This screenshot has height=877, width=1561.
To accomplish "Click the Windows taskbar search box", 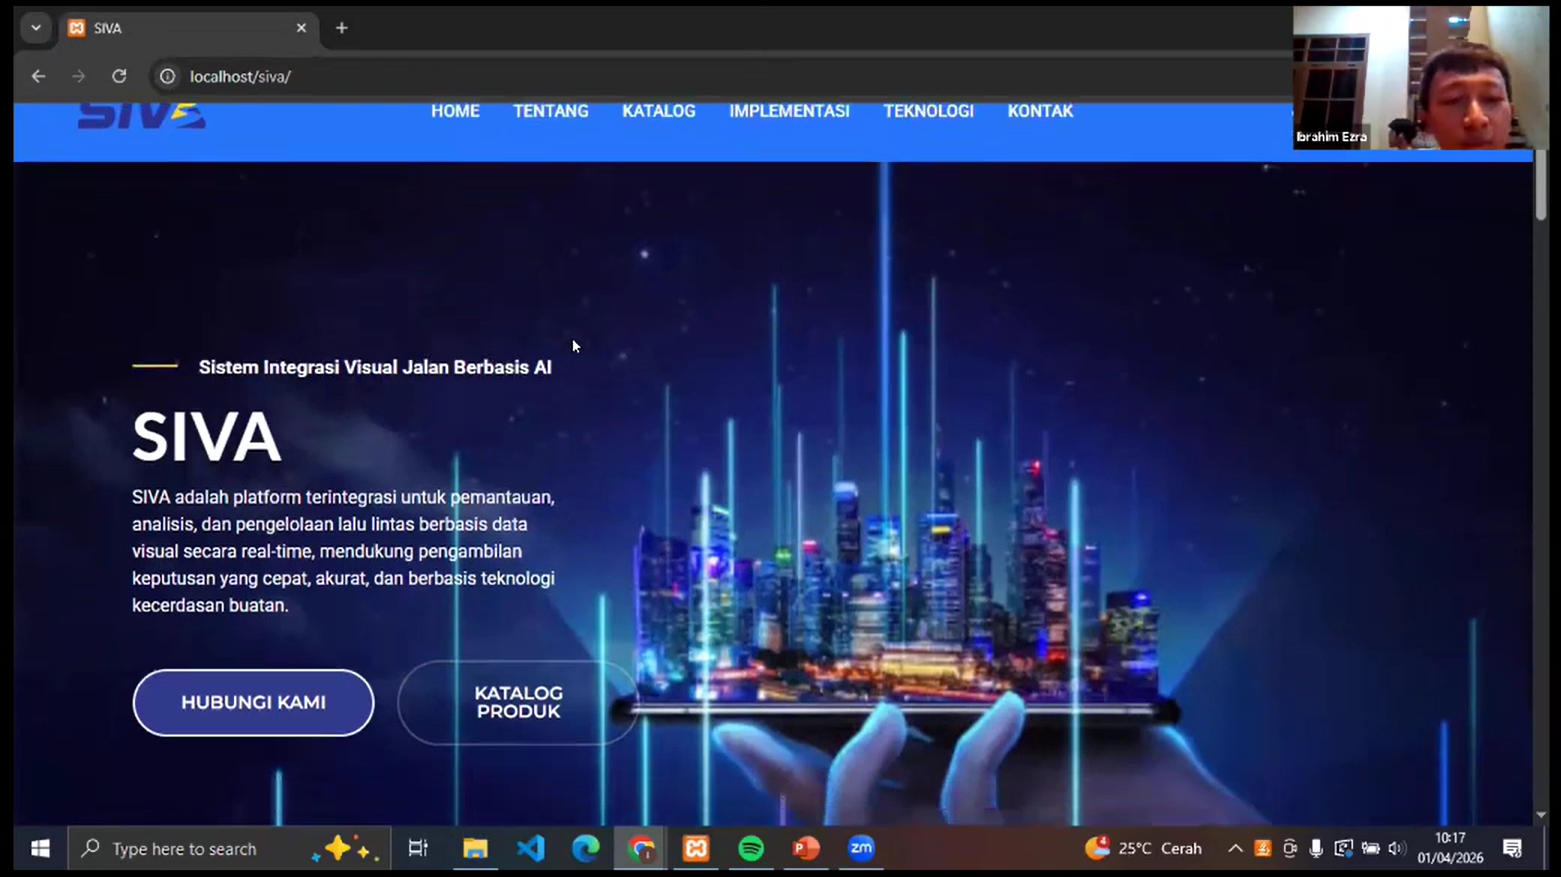I will click(200, 848).
